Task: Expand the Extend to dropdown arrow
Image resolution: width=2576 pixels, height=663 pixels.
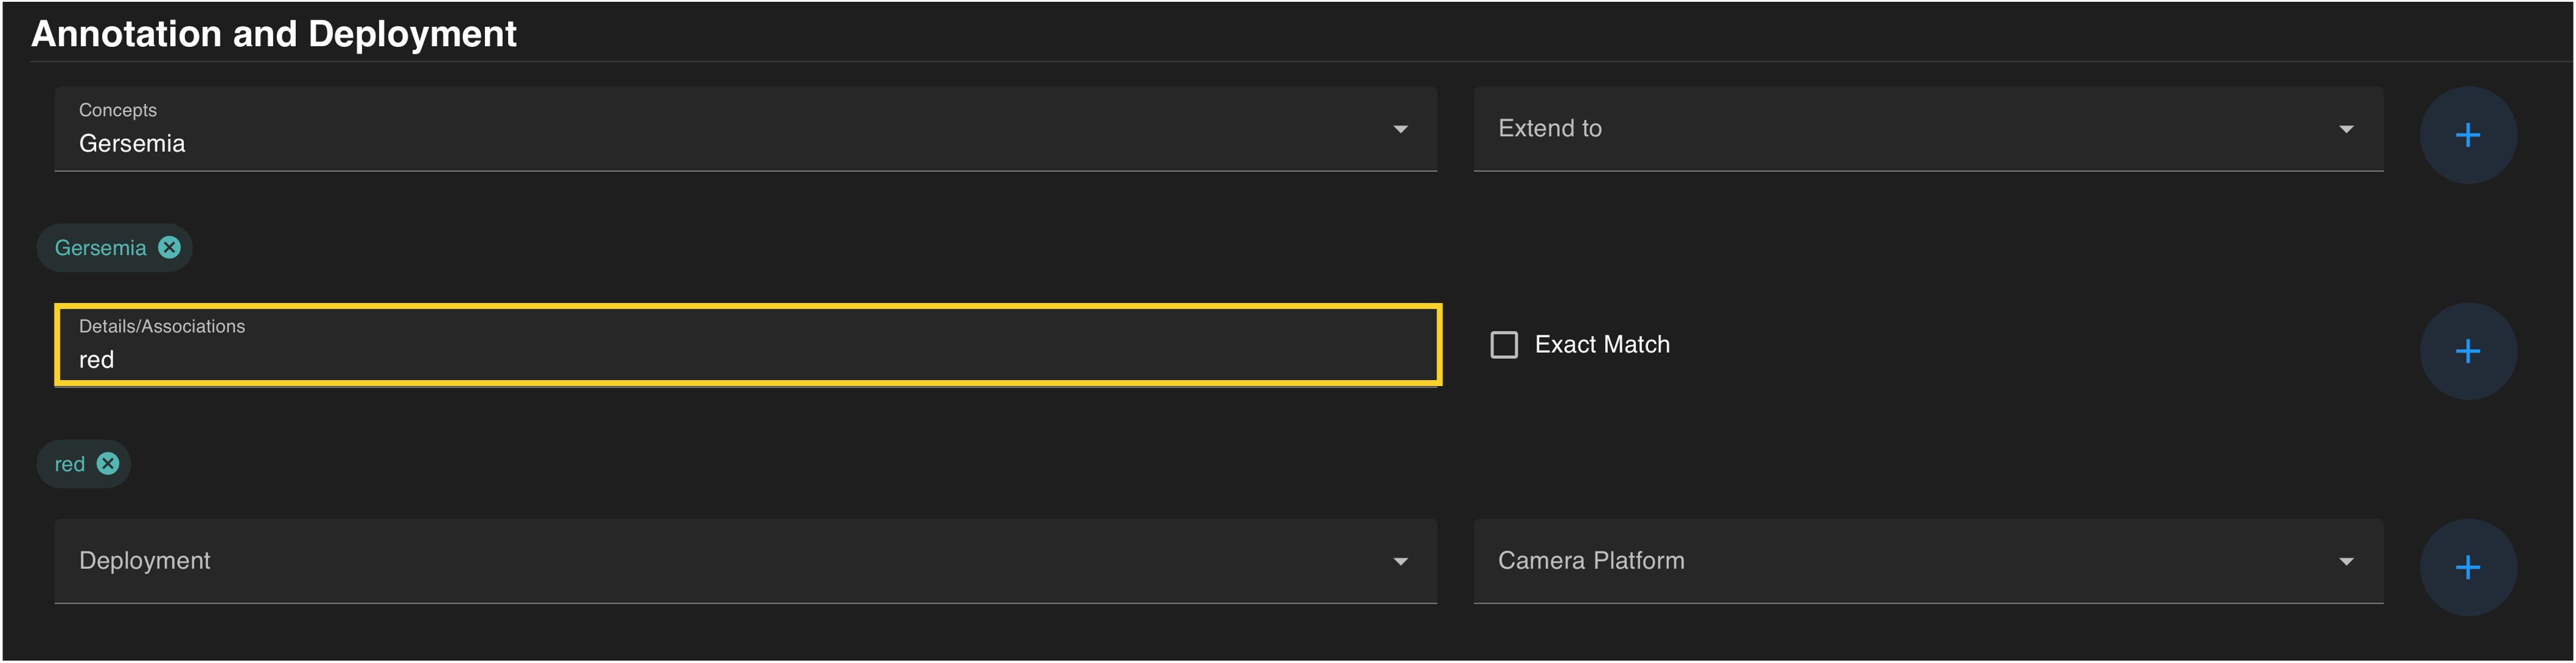Action: click(x=2345, y=129)
